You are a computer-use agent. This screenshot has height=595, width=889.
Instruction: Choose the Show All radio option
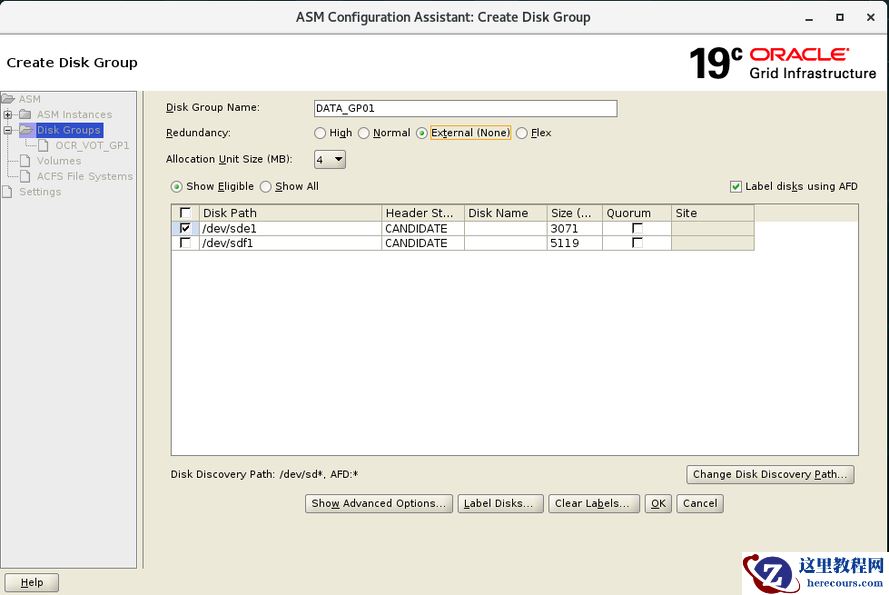click(x=266, y=187)
